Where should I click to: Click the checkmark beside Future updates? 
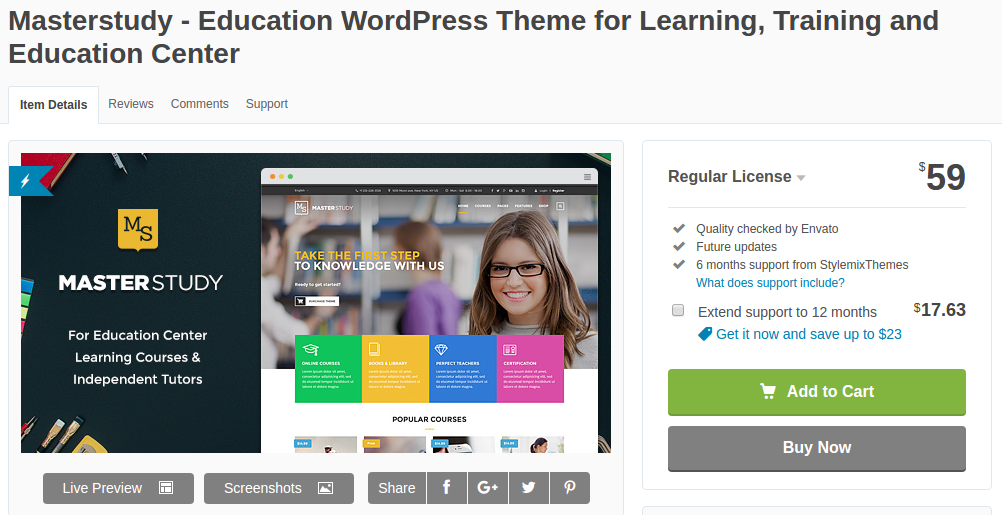pos(679,246)
